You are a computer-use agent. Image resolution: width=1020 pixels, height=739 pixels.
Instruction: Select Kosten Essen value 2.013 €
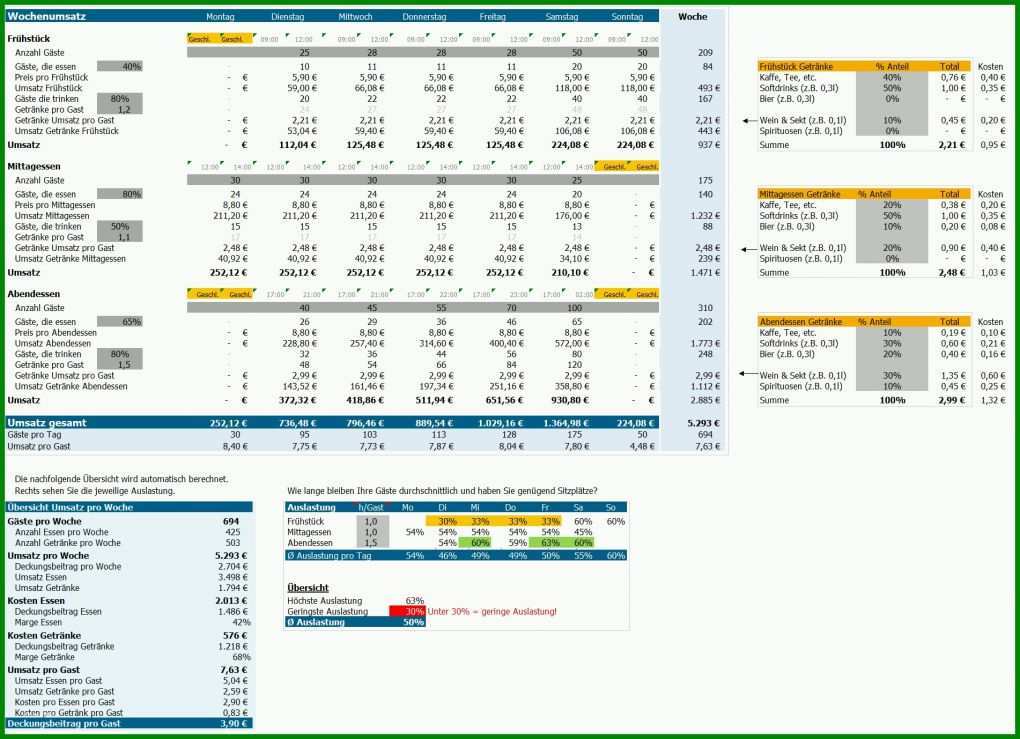pyautogui.click(x=232, y=600)
